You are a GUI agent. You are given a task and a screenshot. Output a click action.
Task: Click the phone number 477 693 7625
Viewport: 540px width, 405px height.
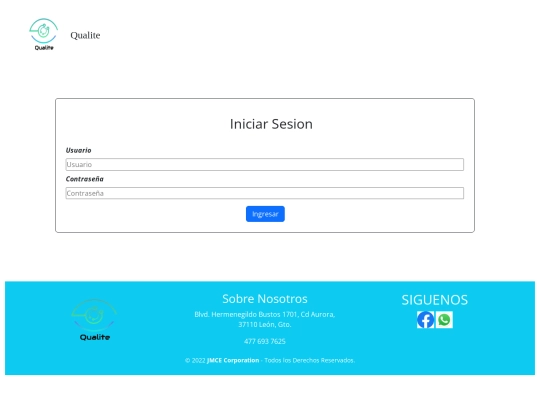tap(264, 341)
